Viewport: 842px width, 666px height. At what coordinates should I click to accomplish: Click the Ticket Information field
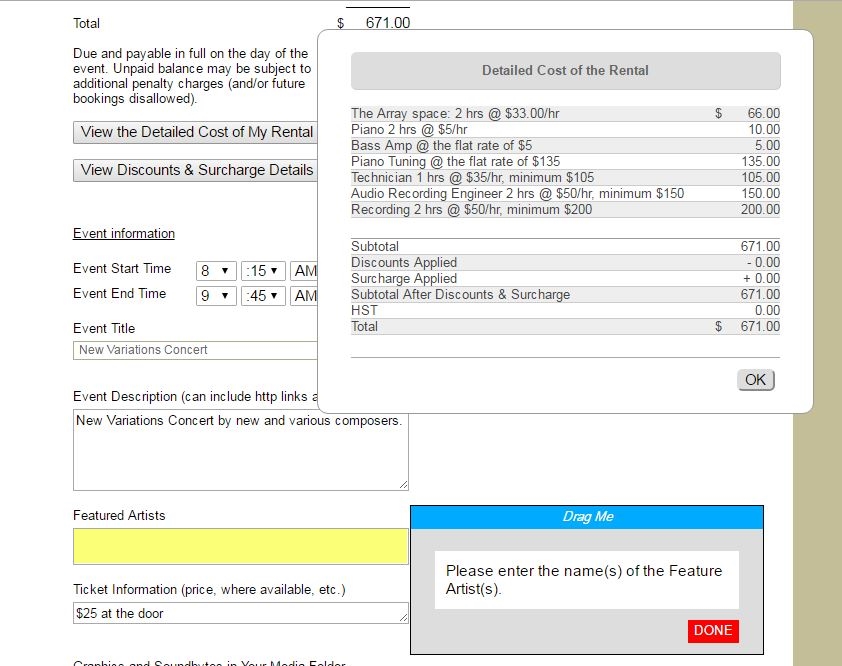[241, 613]
